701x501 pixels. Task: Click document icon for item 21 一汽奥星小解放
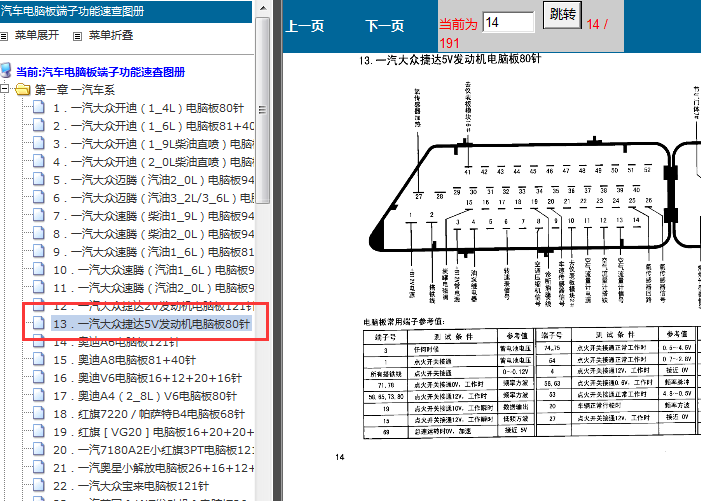tap(39, 467)
